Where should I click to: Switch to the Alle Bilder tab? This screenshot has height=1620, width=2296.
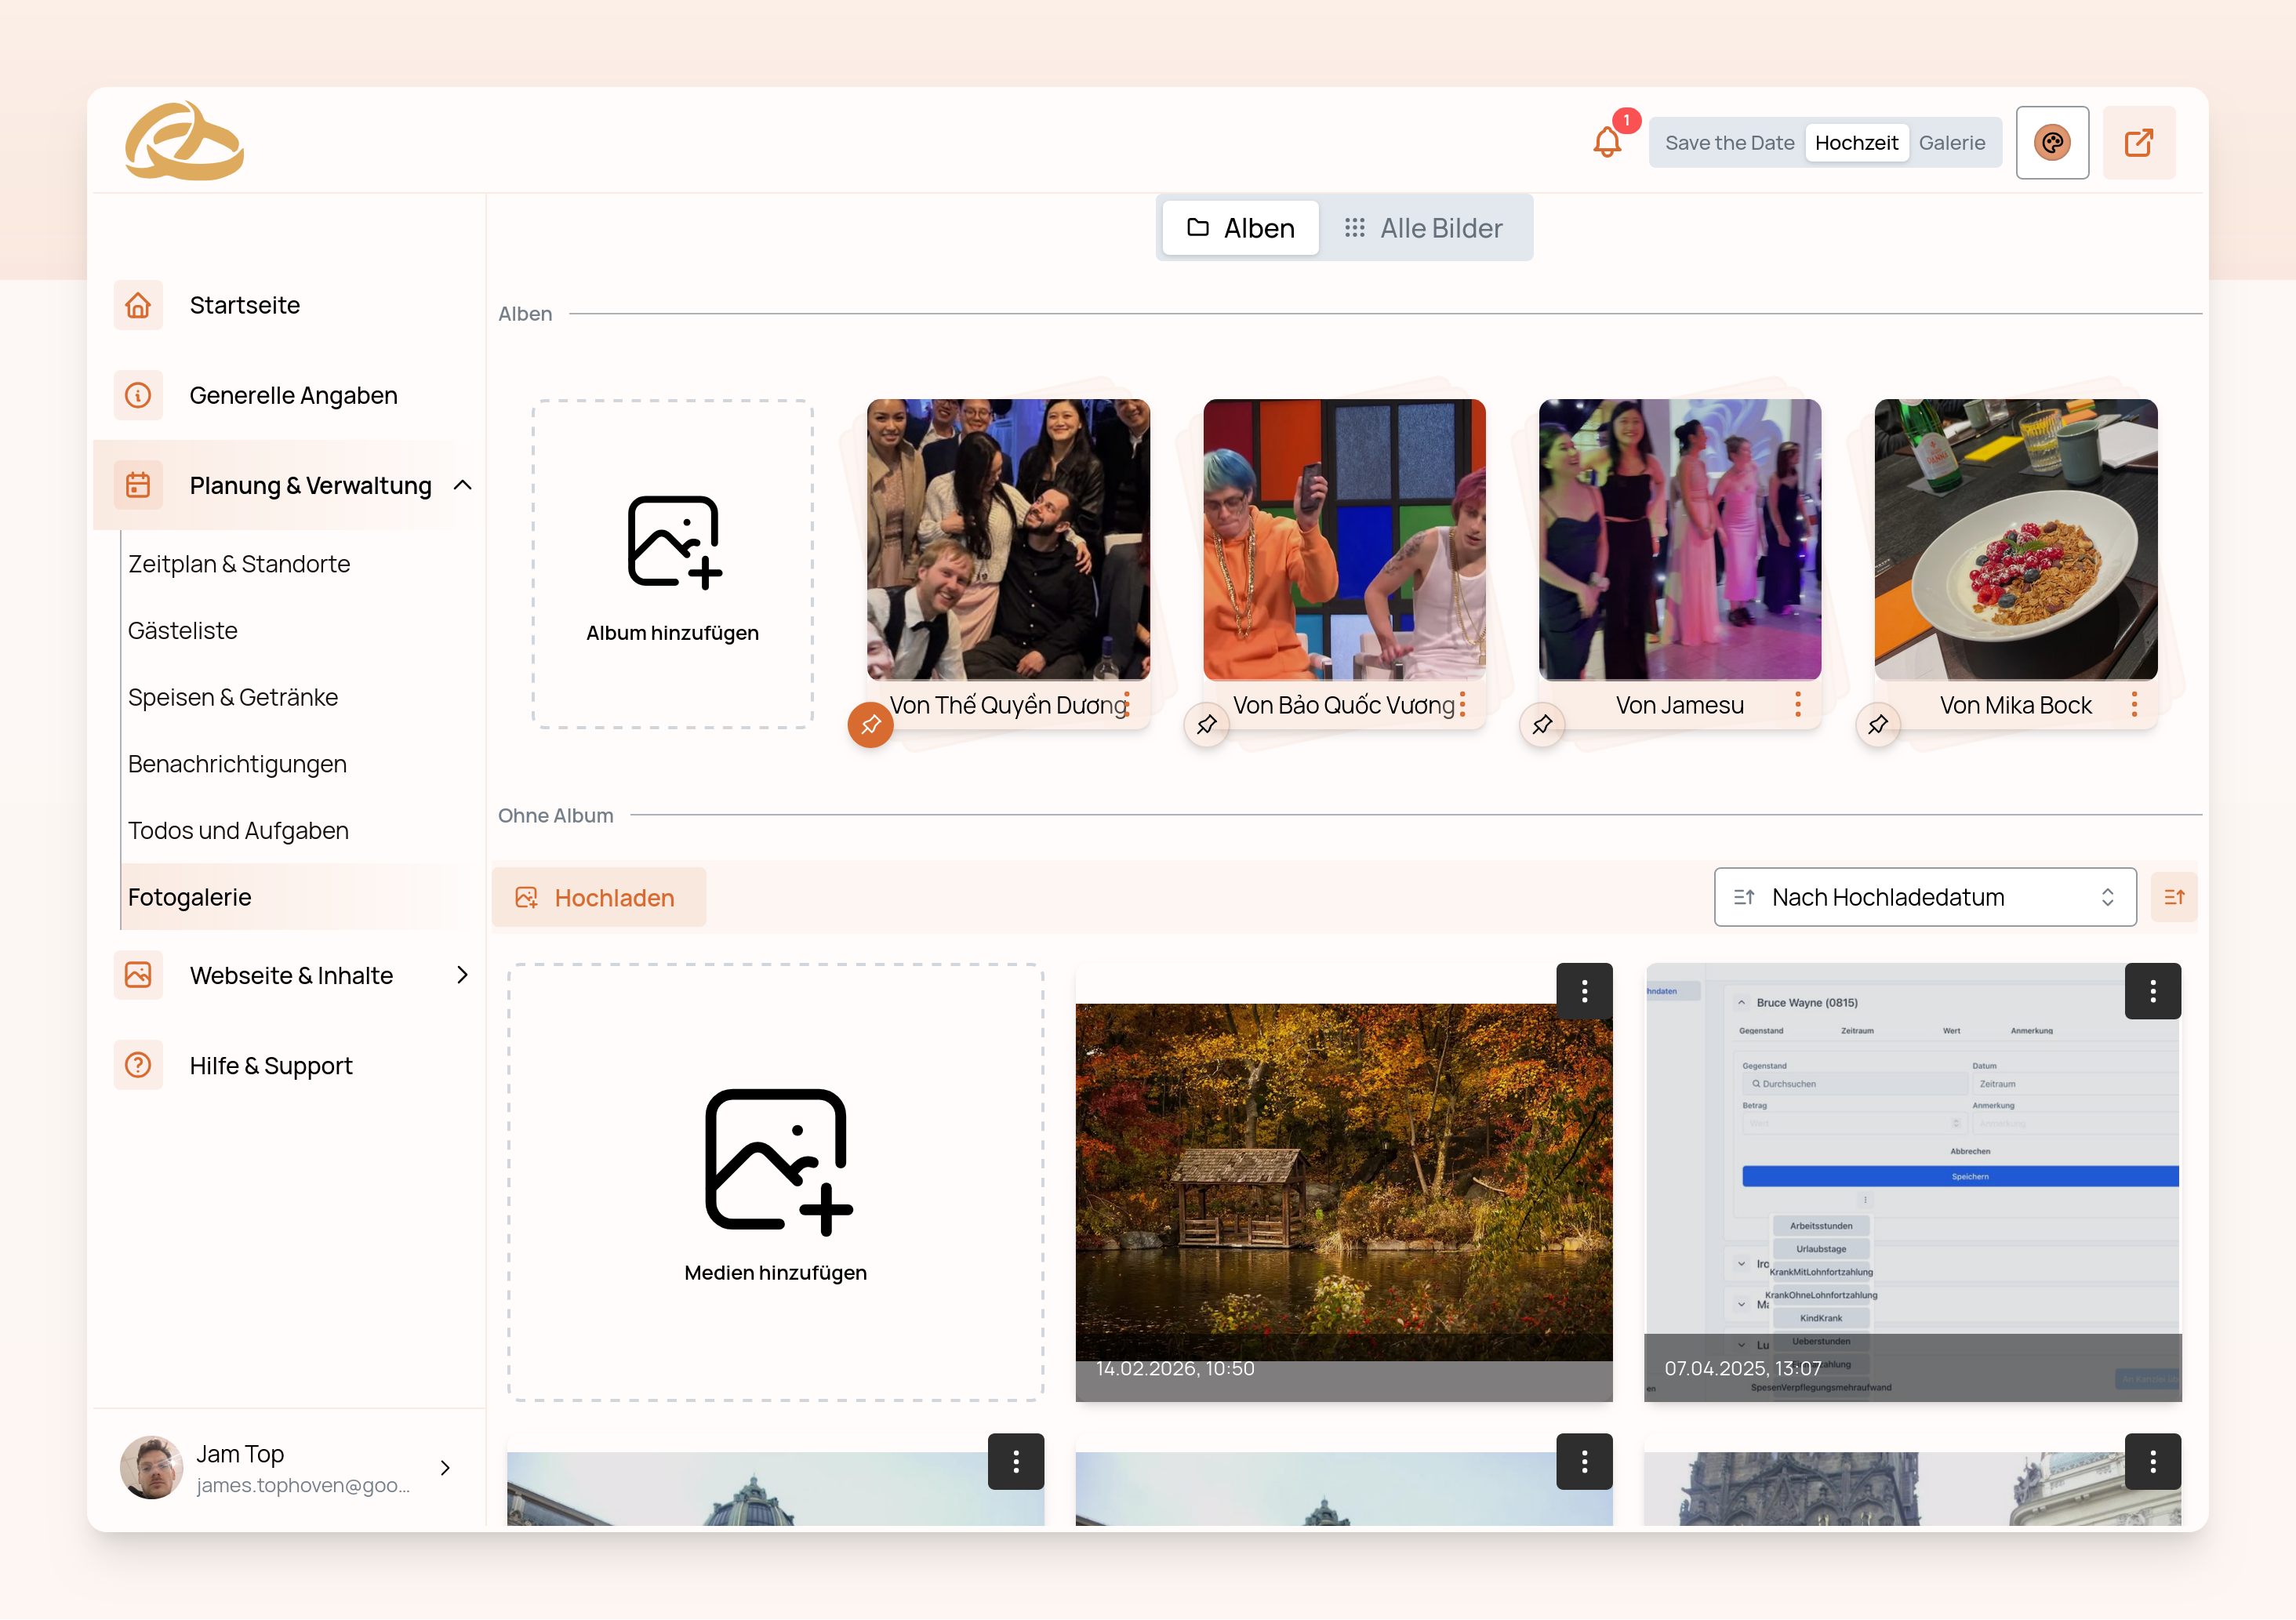pyautogui.click(x=1423, y=228)
